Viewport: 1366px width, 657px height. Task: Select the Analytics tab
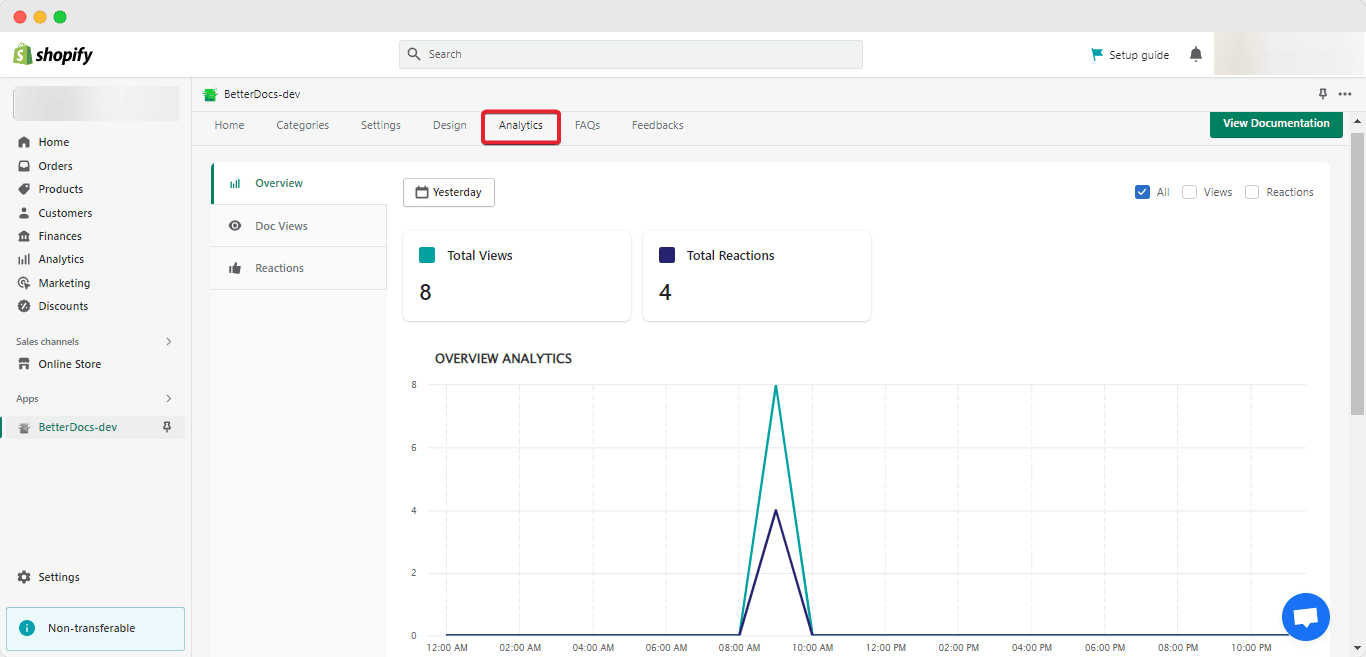pyautogui.click(x=521, y=126)
